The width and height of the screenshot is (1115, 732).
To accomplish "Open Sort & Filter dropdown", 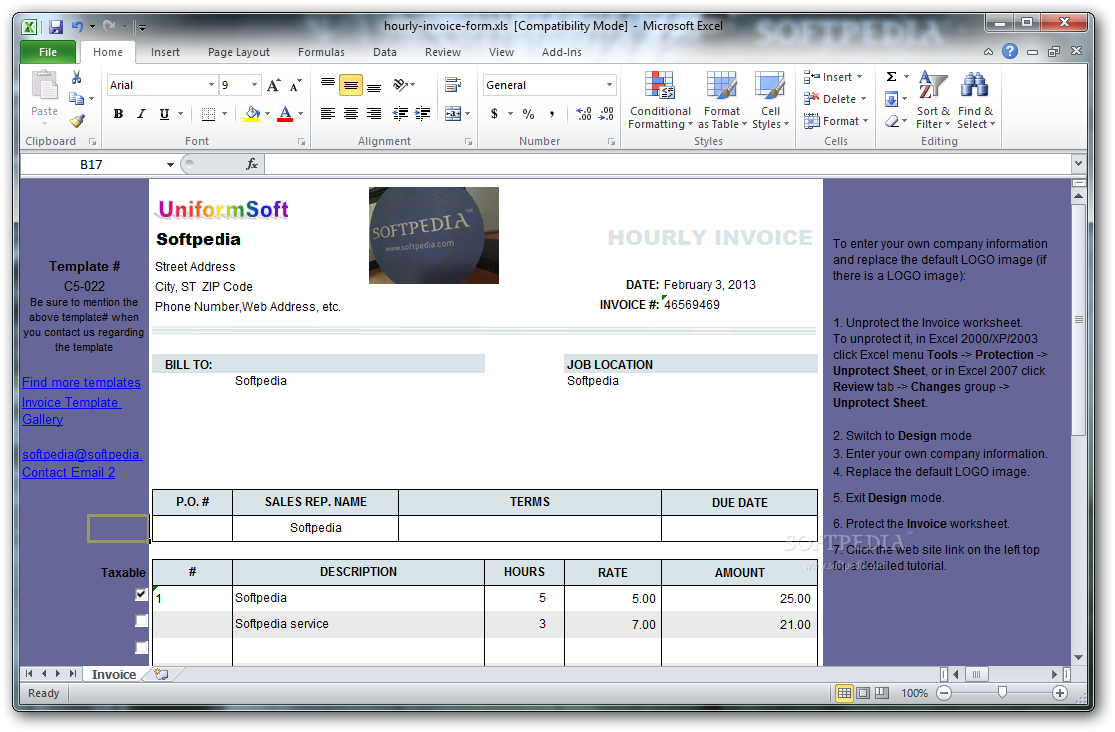I will [933, 100].
